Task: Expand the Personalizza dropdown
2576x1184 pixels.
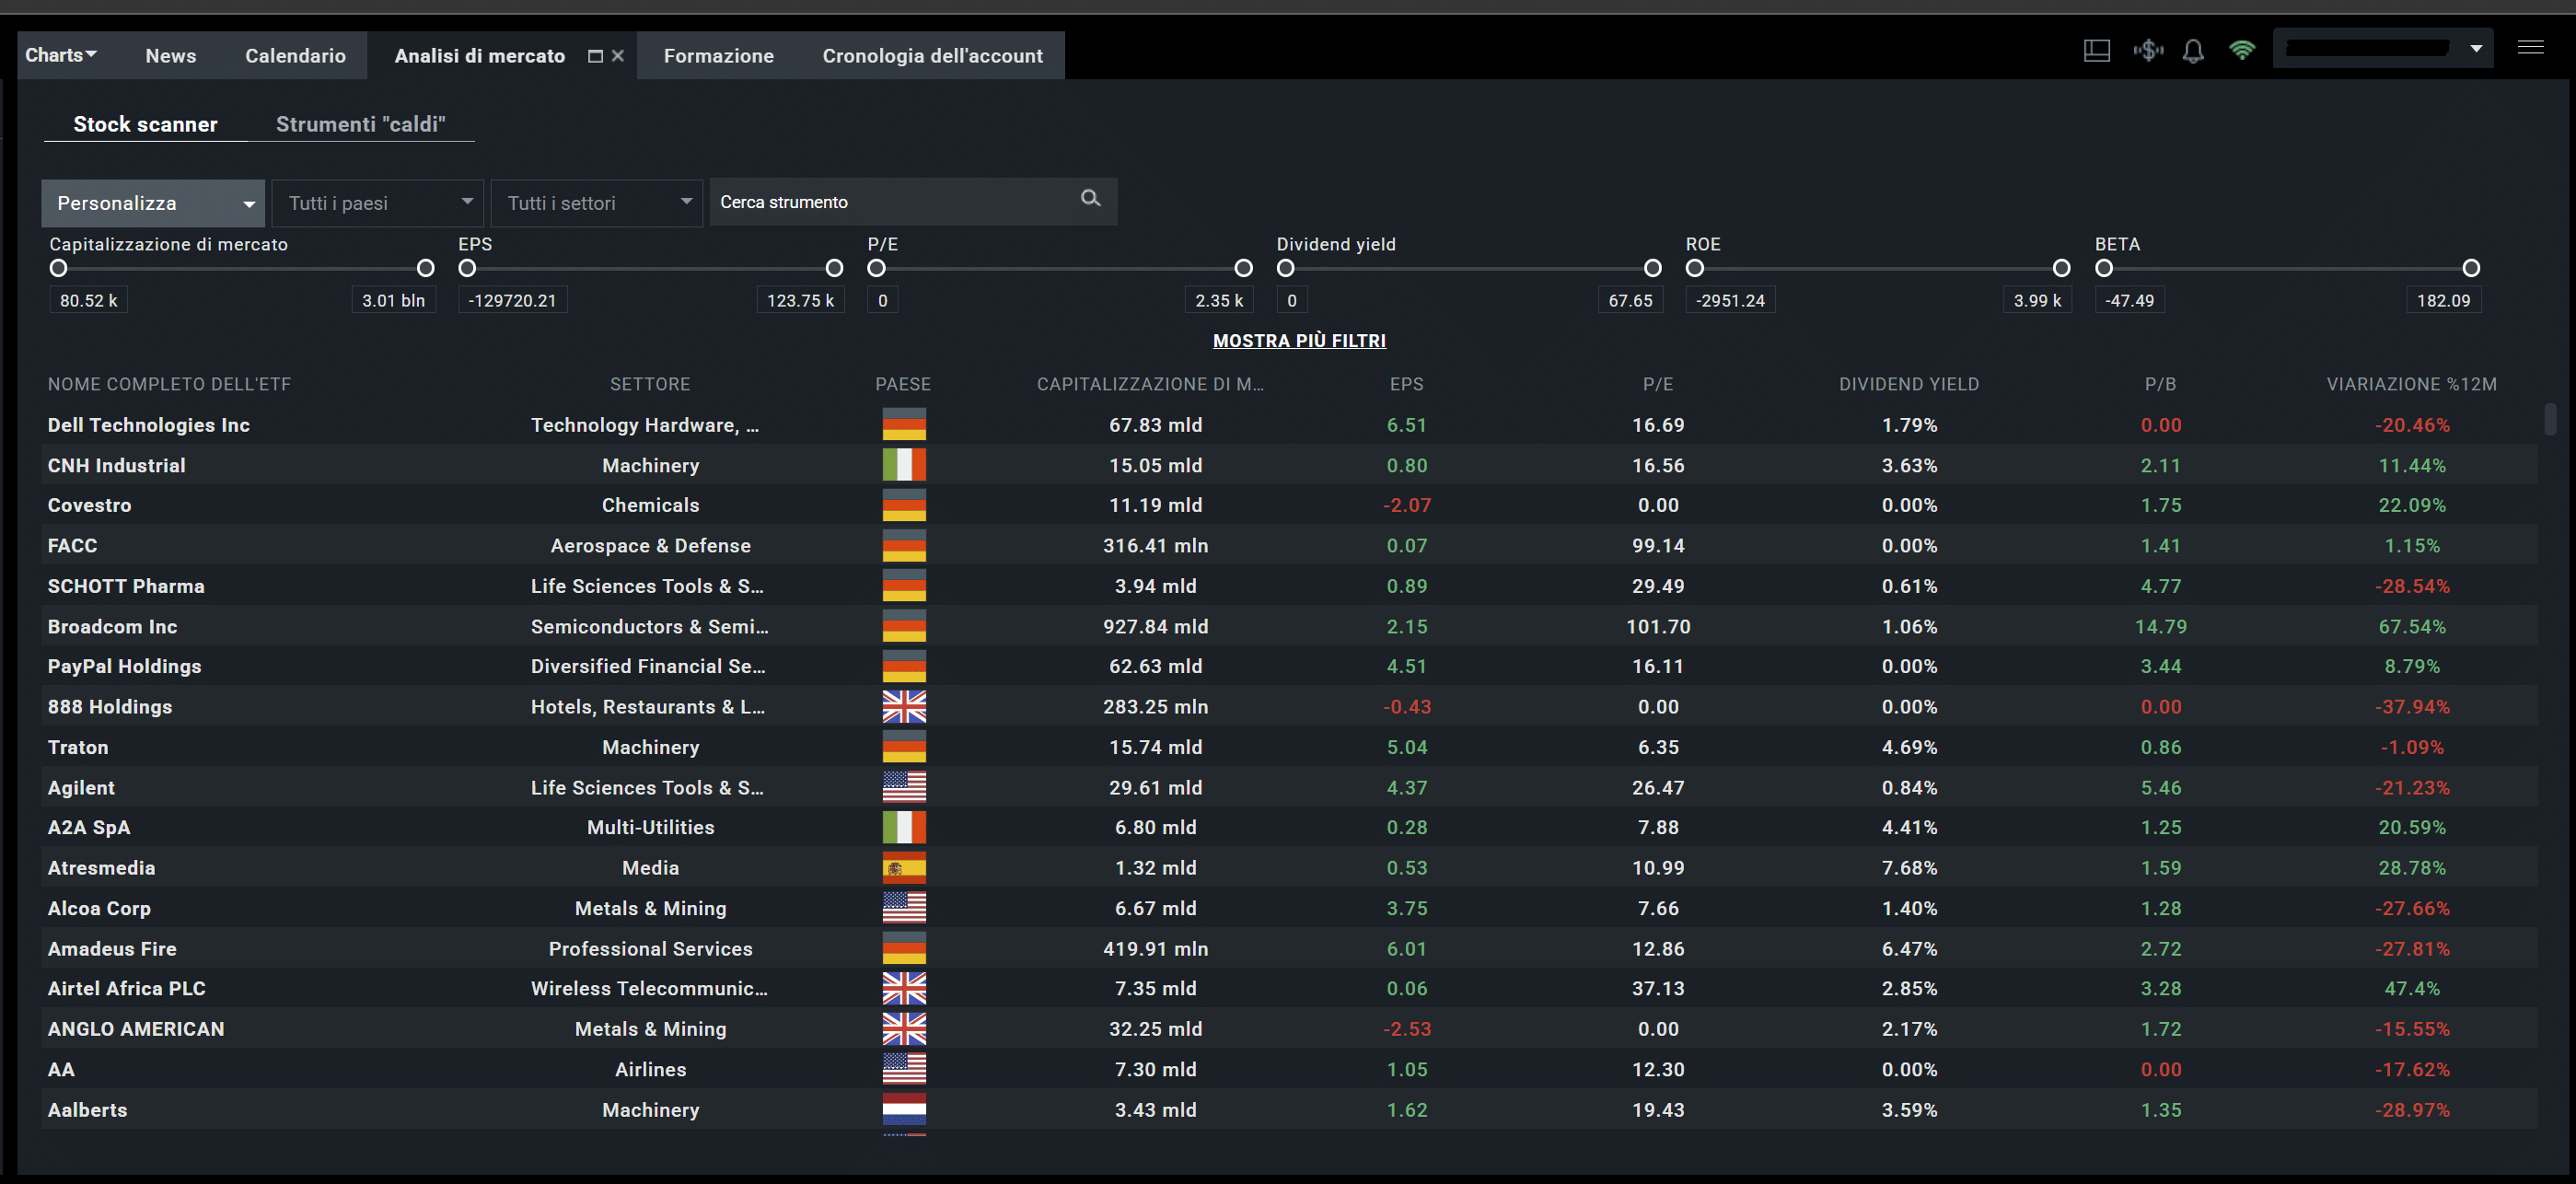Action: 153,203
